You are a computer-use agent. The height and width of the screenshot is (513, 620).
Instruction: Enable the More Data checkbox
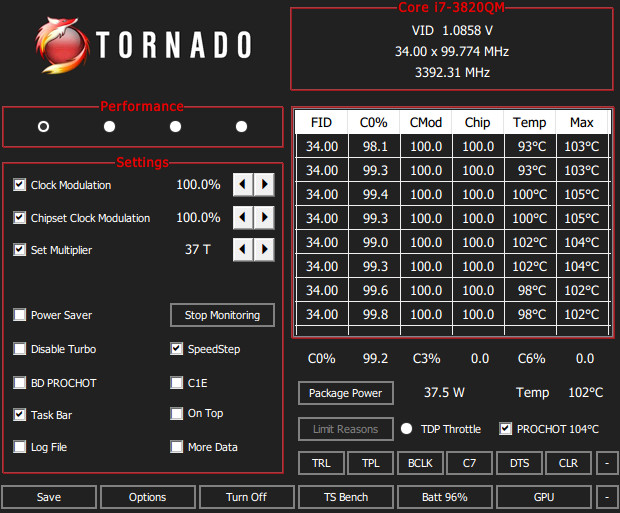[176, 447]
